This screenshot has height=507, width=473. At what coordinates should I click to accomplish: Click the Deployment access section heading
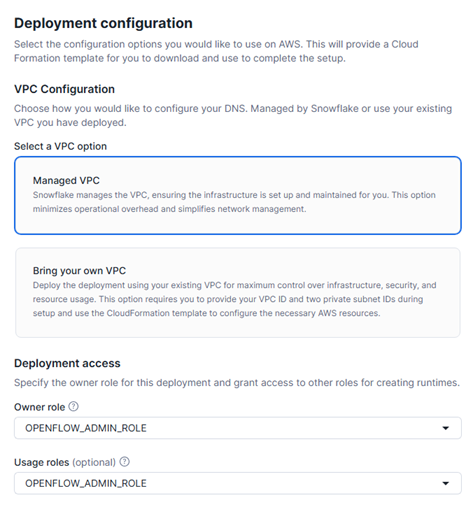point(67,363)
